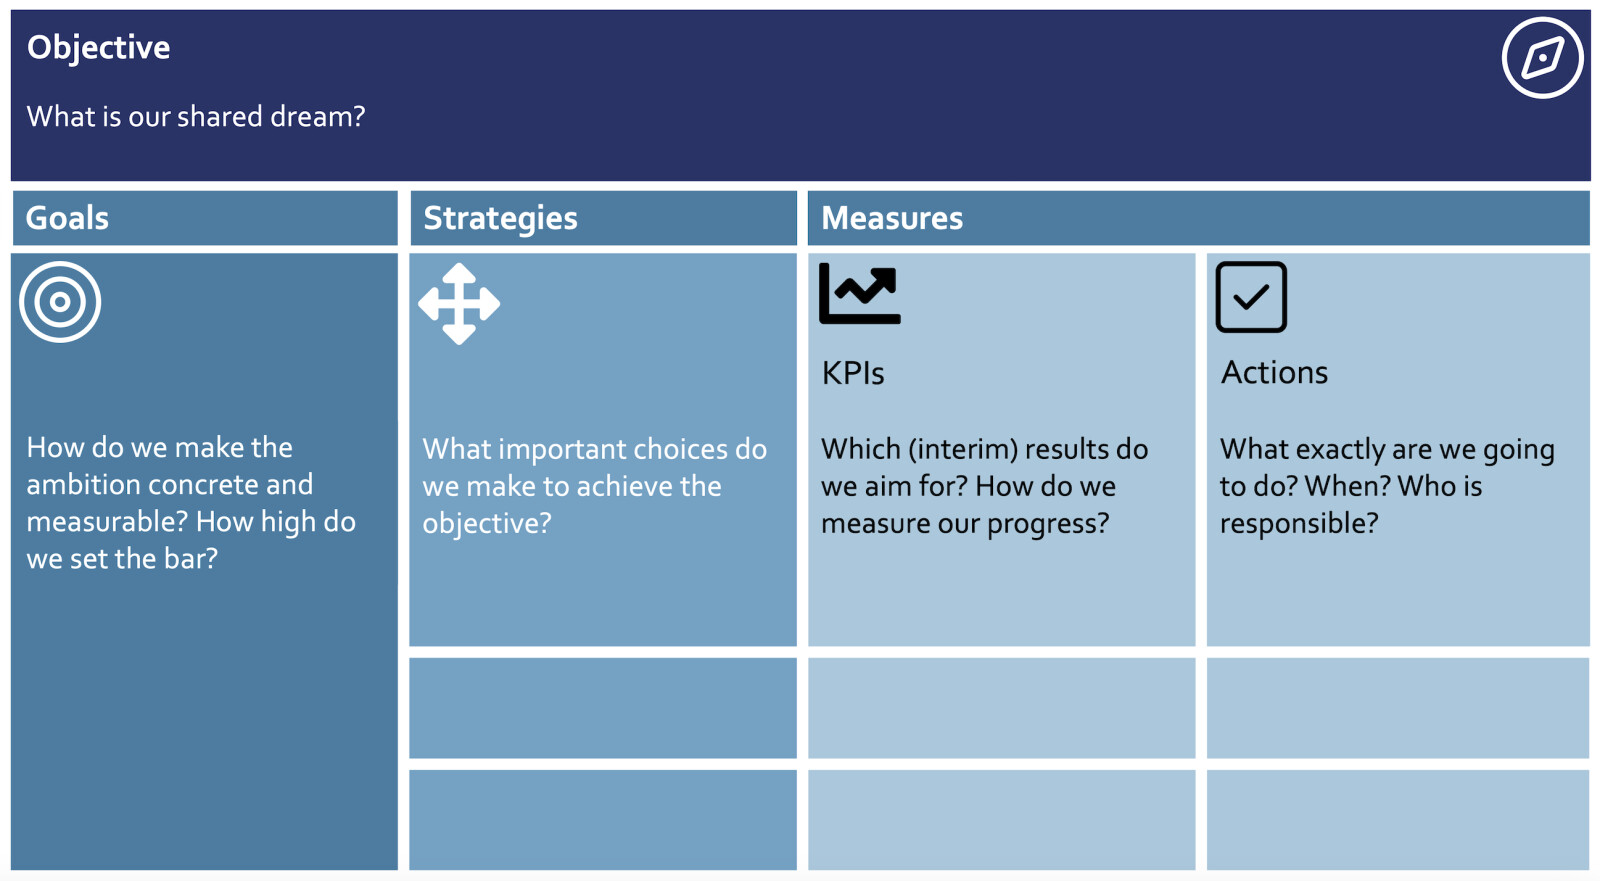Select the Objective heading text

click(99, 48)
